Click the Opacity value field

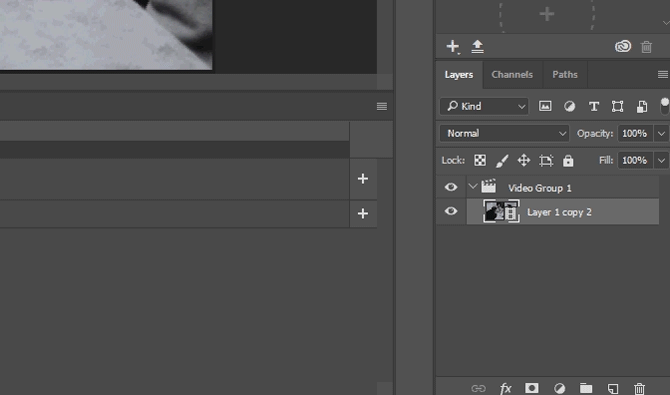(635, 133)
